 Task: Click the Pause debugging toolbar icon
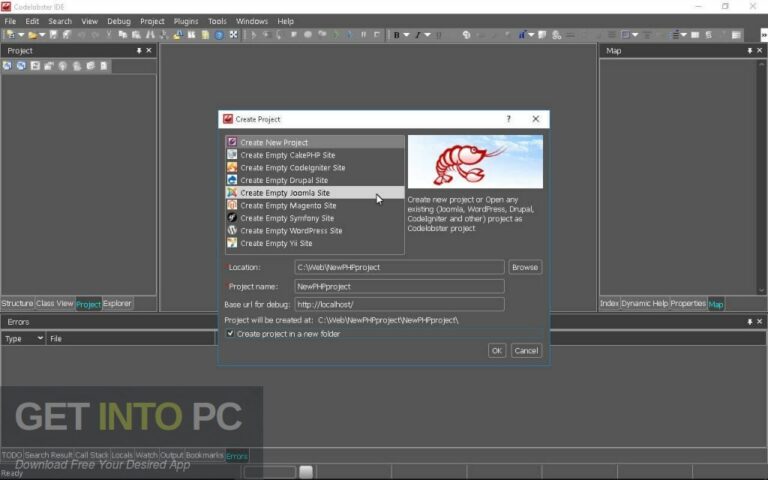tap(363, 35)
